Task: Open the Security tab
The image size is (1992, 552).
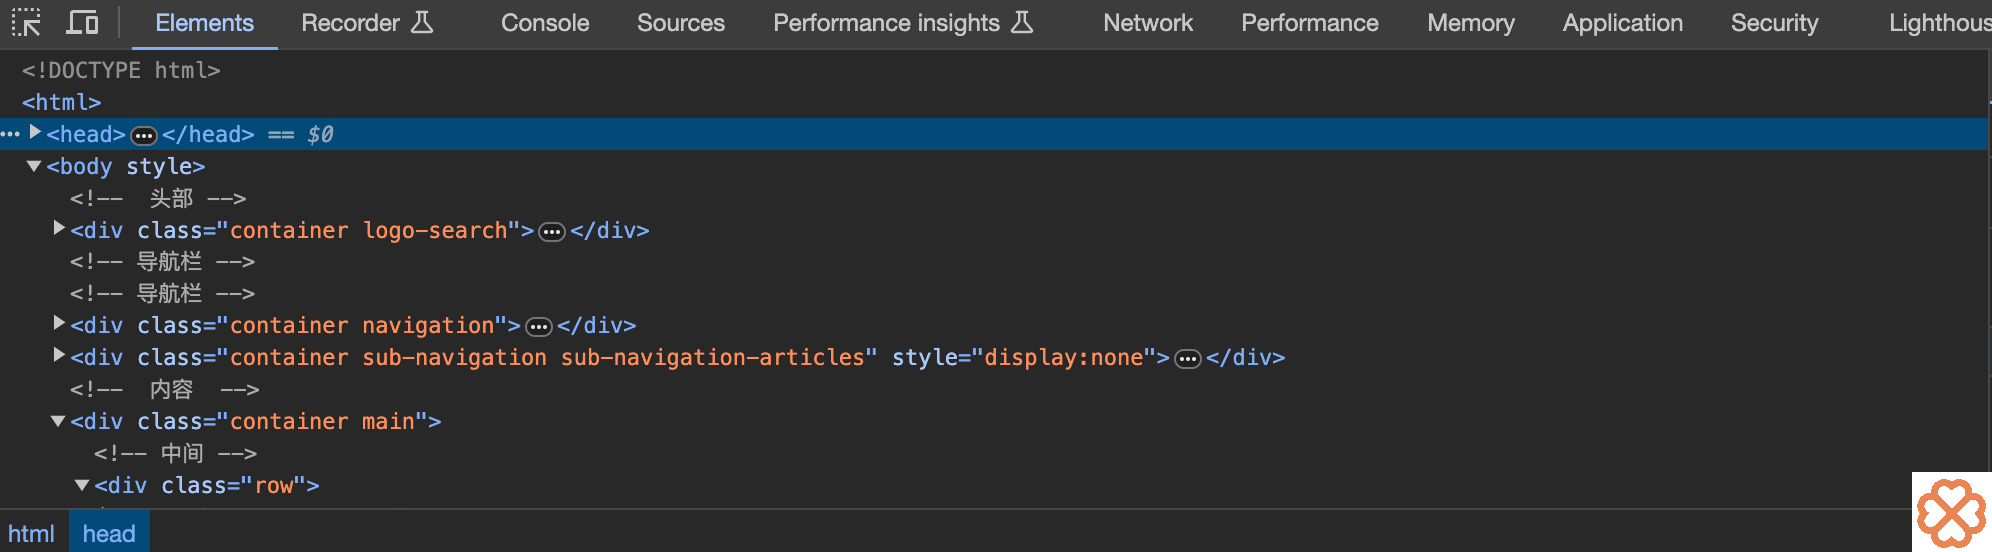Action: tap(1775, 23)
